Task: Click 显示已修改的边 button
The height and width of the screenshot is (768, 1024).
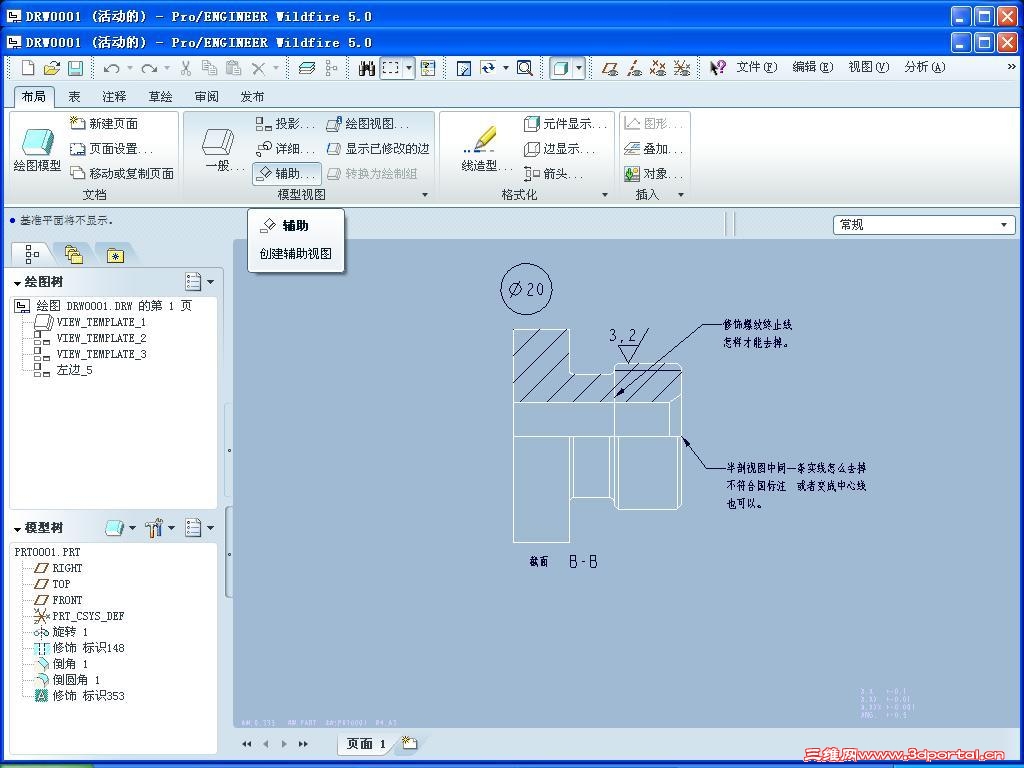Action: [x=377, y=149]
